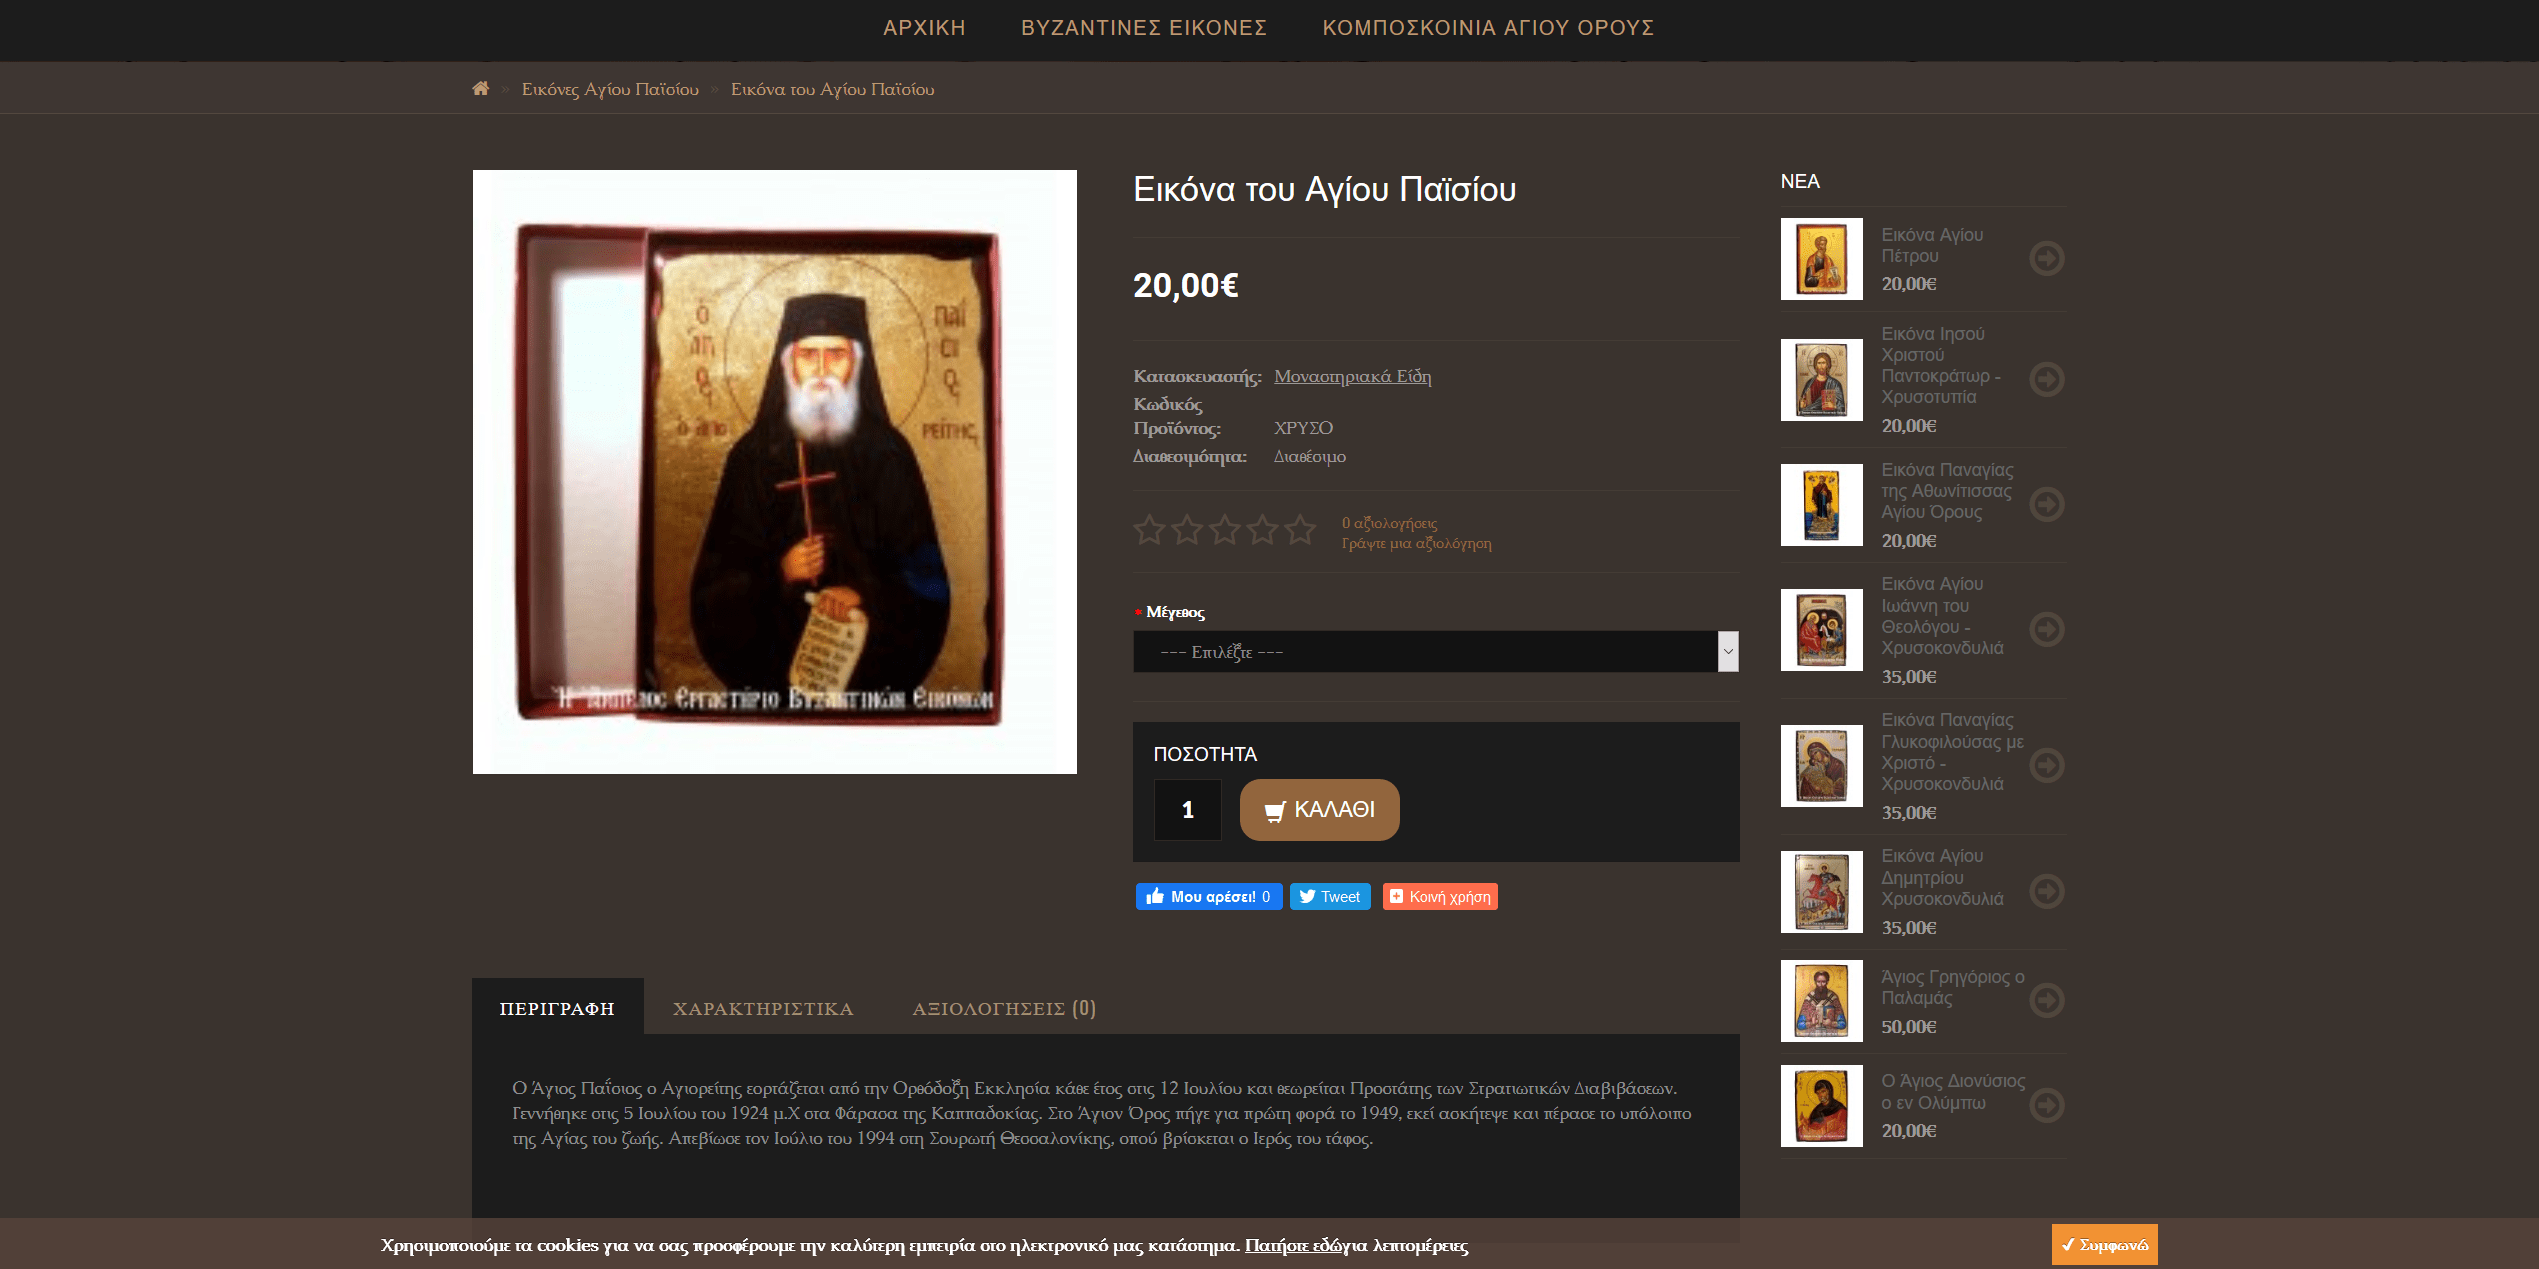
Task: Click the third rating star
Action: coord(1225,529)
